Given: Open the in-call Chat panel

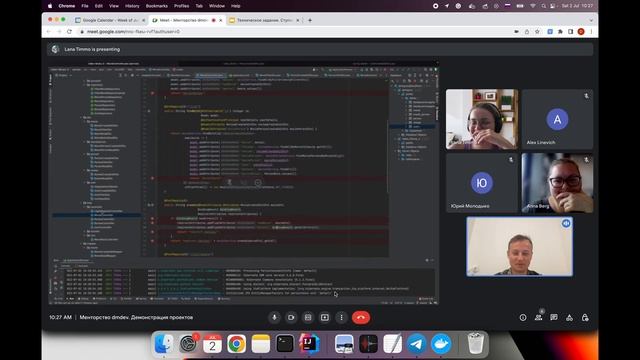Looking at the screenshot, I should point(554,318).
